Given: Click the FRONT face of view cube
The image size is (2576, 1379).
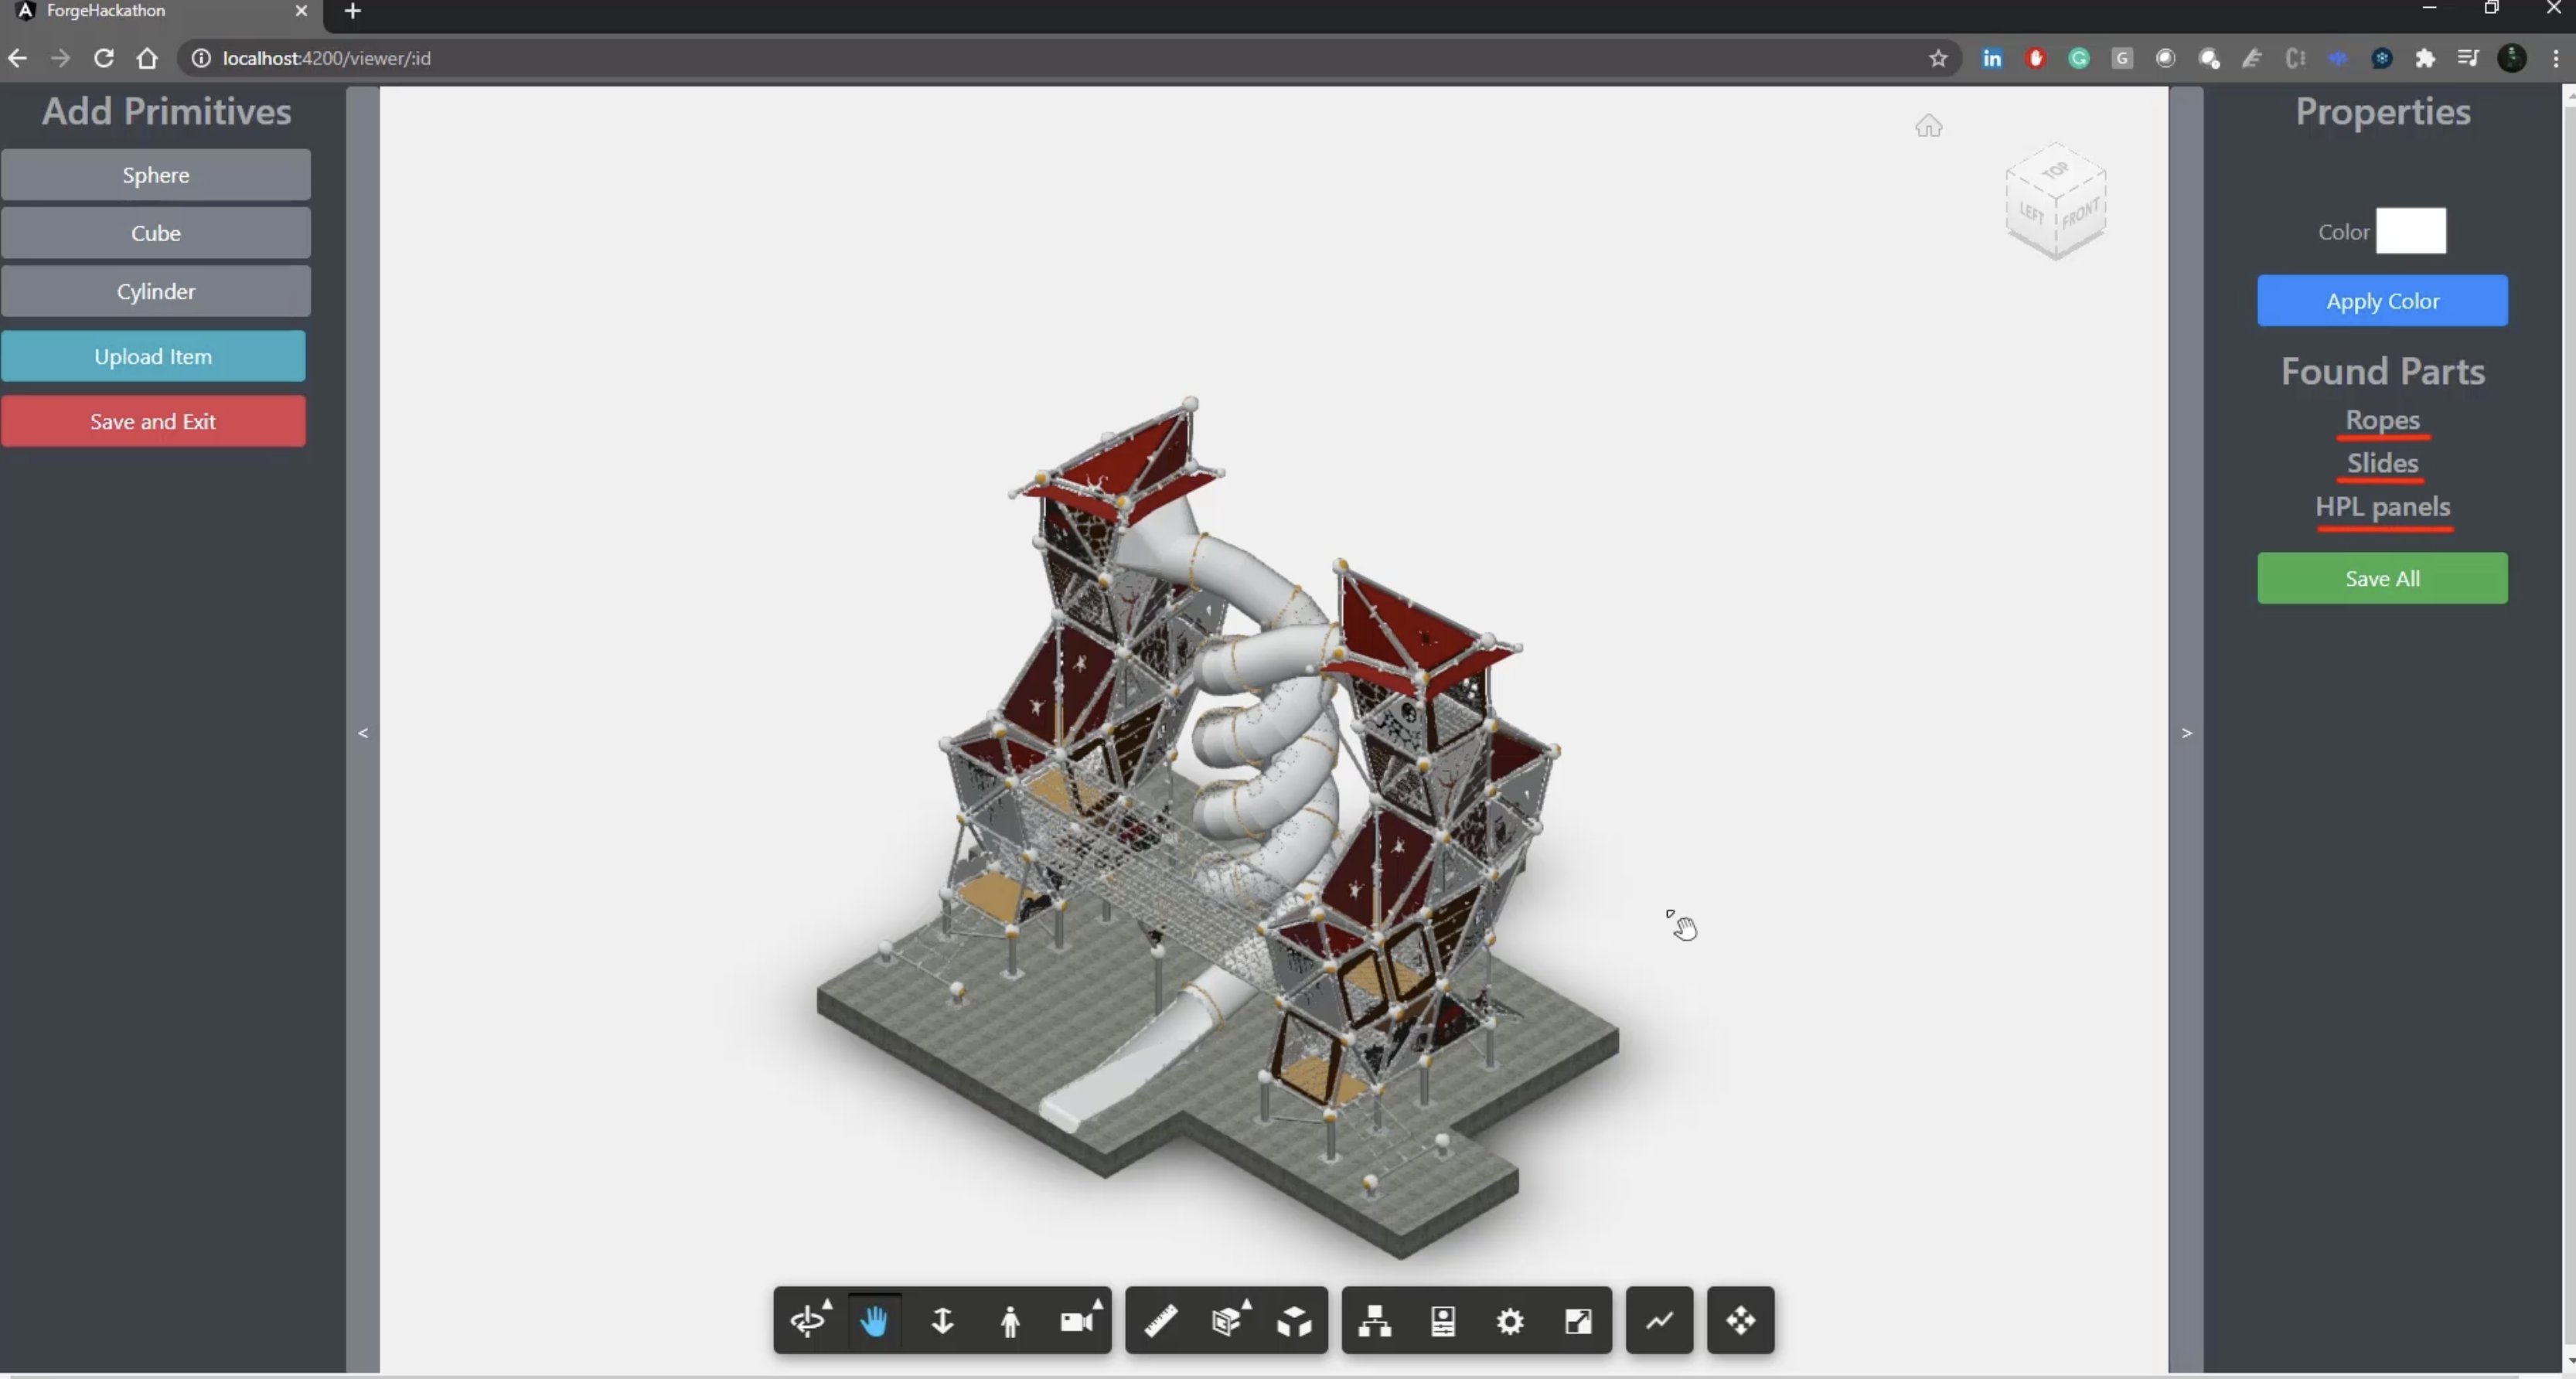Looking at the screenshot, I should [x=2081, y=214].
